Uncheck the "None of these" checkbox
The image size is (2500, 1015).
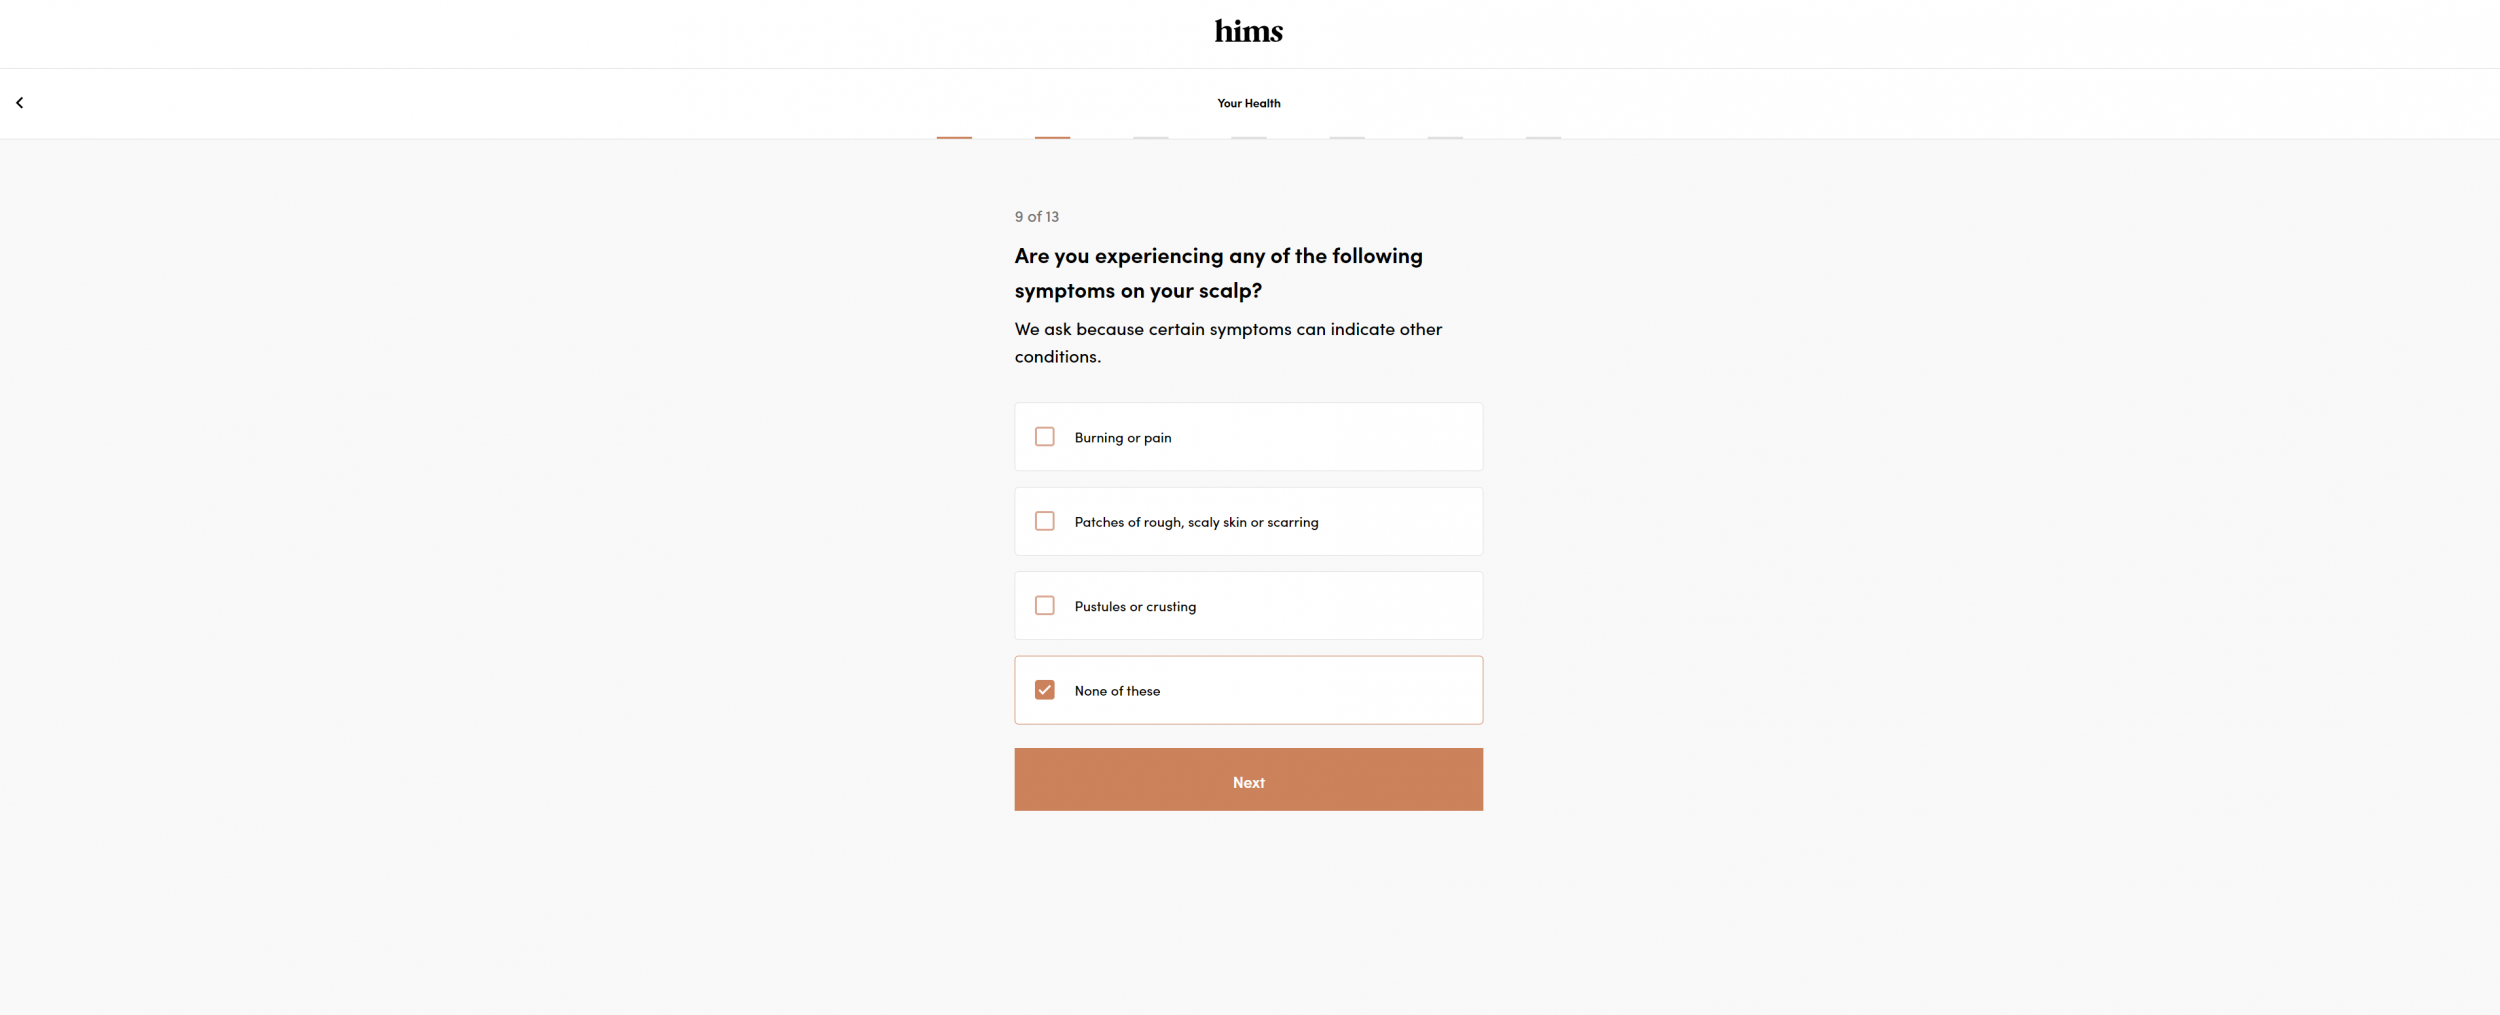1044,690
